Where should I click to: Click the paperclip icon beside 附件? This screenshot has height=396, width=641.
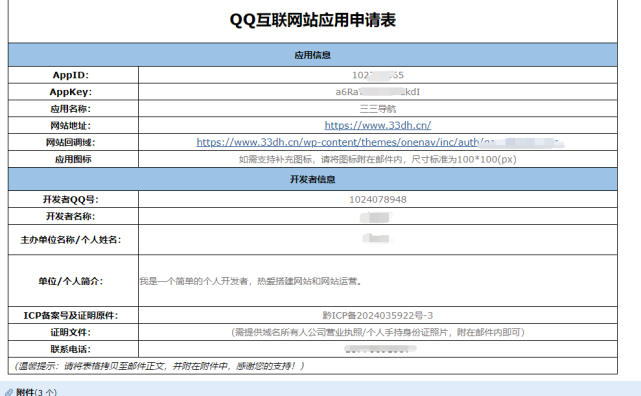(x=9, y=392)
